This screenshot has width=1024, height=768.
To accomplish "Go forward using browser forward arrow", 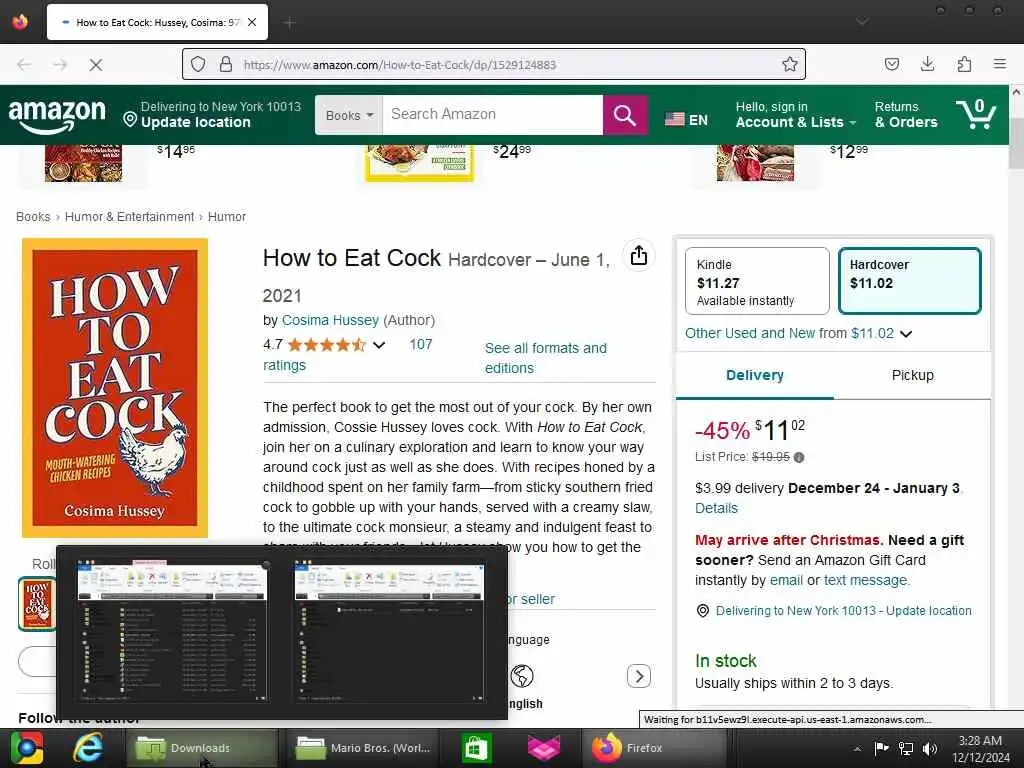I will (59, 64).
